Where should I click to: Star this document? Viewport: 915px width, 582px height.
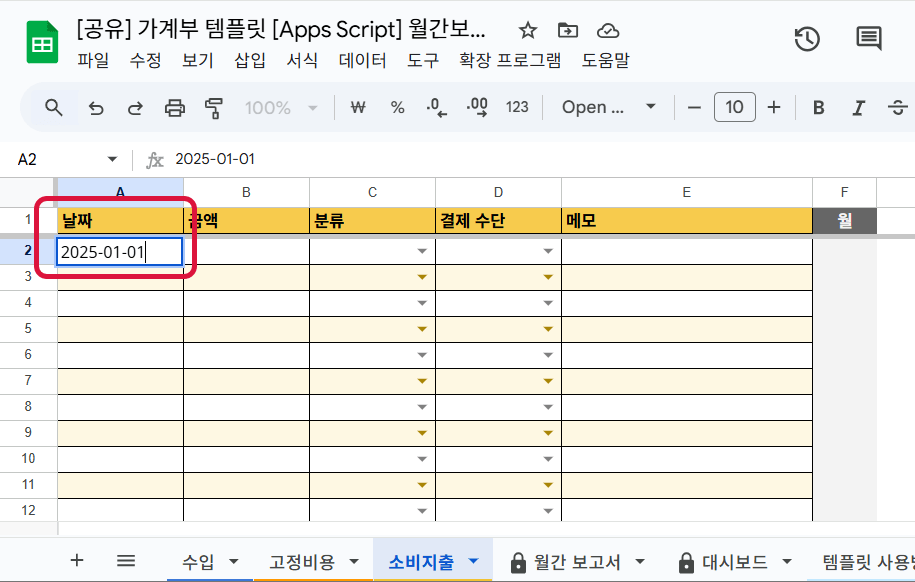click(528, 30)
